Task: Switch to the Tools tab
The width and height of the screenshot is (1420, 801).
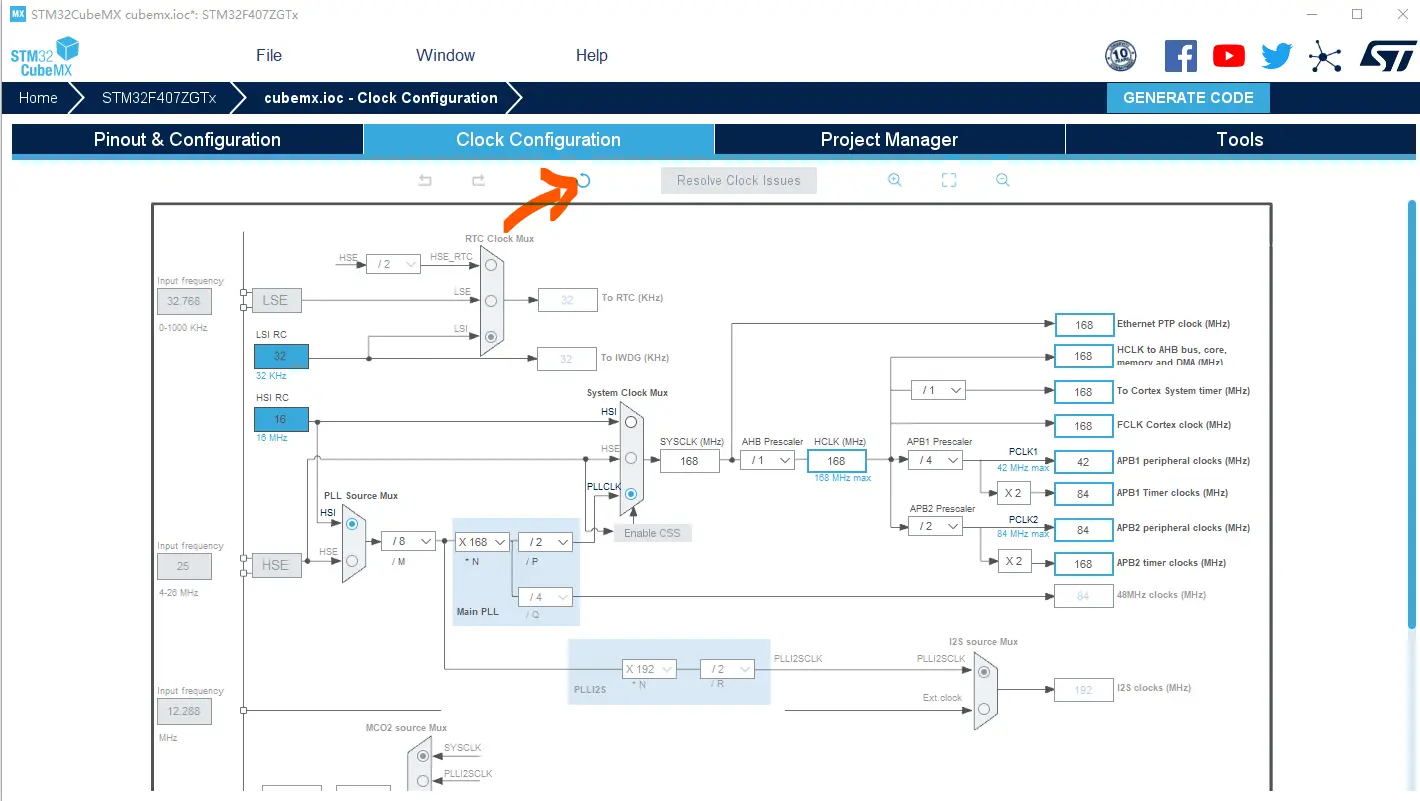Action: pos(1241,140)
